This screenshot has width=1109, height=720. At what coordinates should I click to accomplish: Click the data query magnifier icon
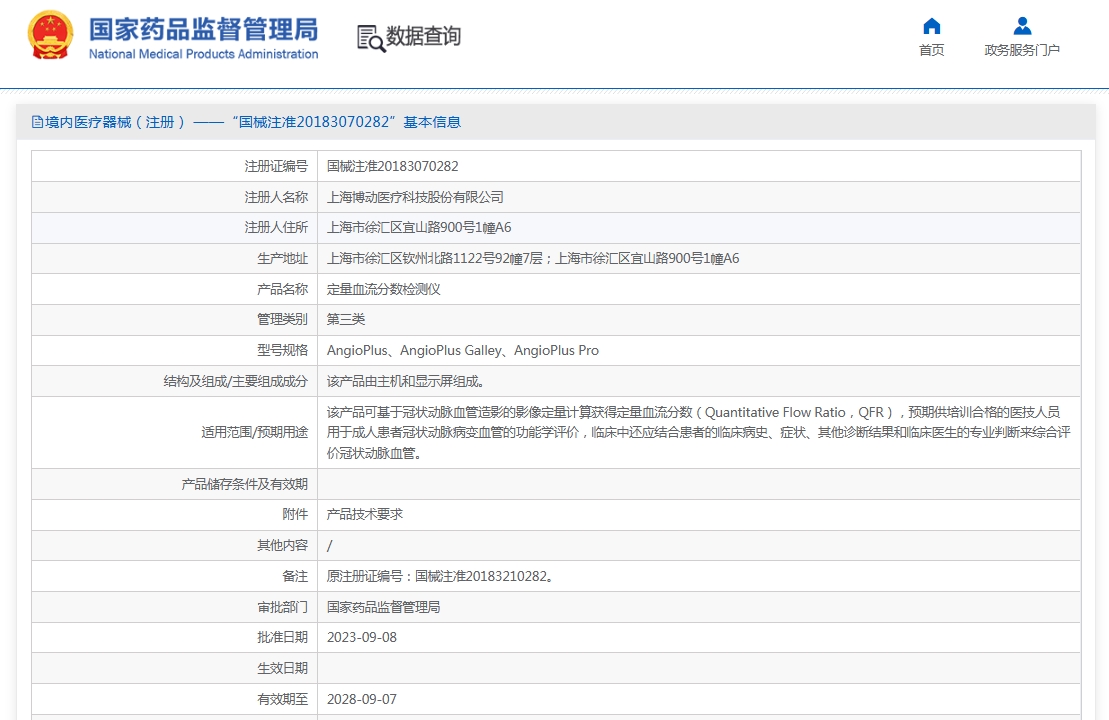tap(371, 39)
